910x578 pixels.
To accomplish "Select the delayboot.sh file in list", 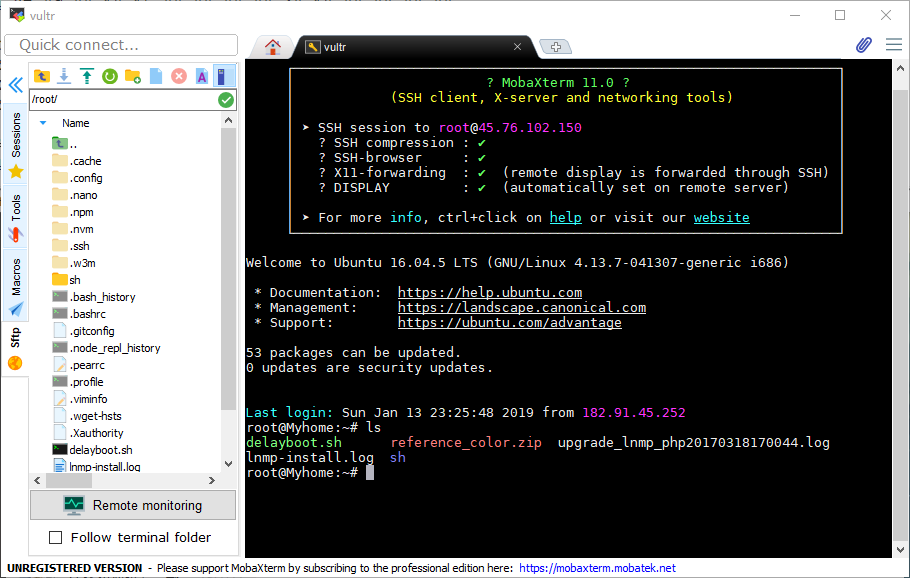I will pos(100,450).
